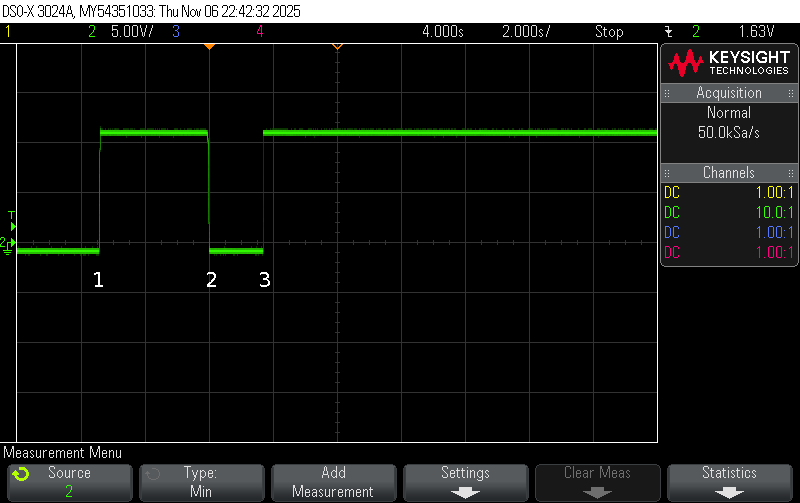The image size is (800, 503).
Task: Click Add Measurement softkey
Action: 334,483
